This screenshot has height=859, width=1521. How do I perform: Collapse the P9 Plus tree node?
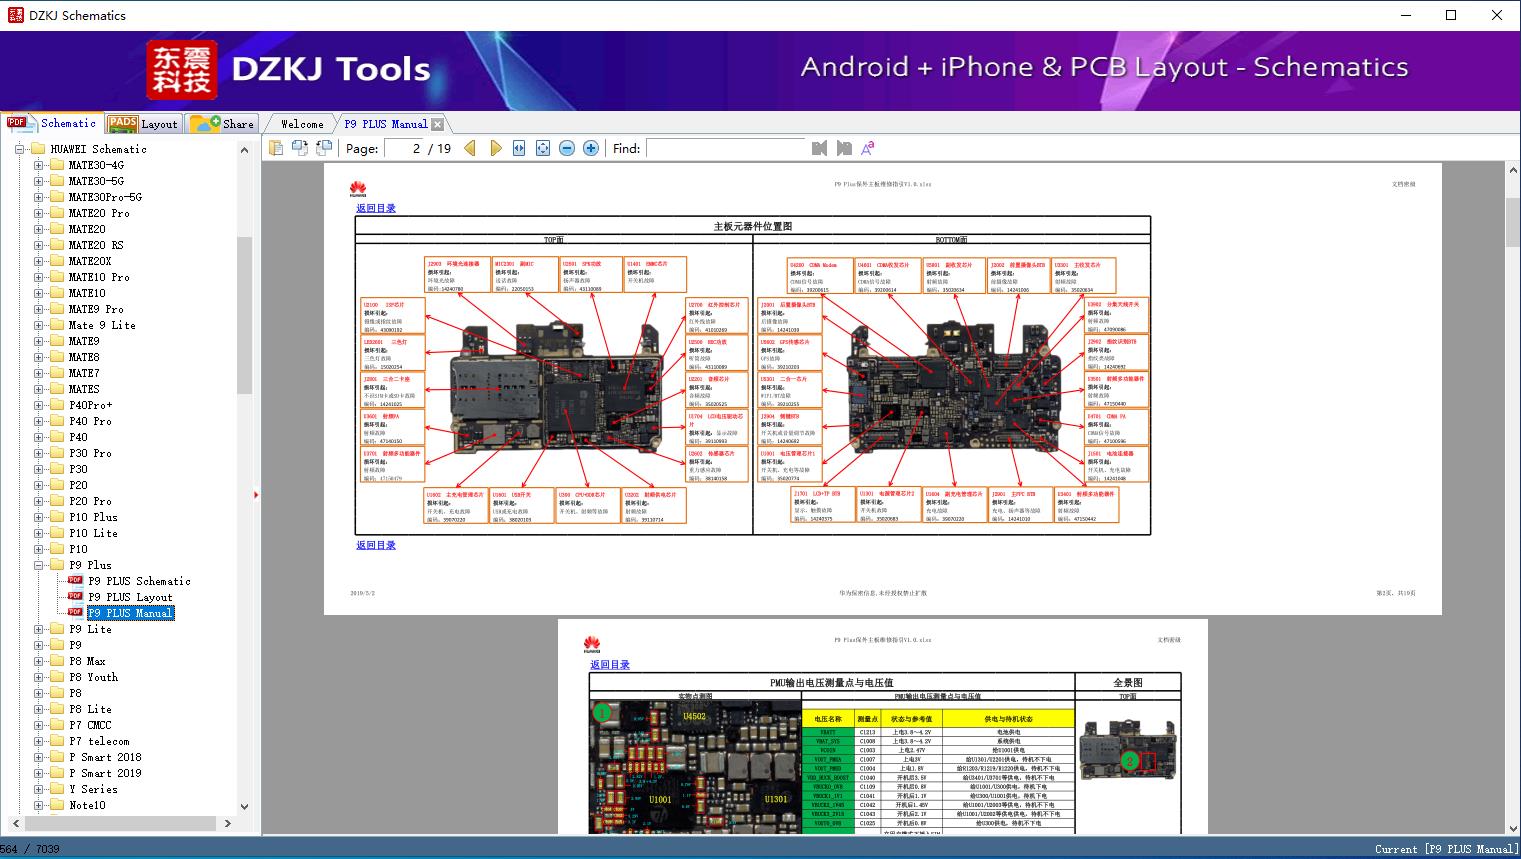point(38,565)
